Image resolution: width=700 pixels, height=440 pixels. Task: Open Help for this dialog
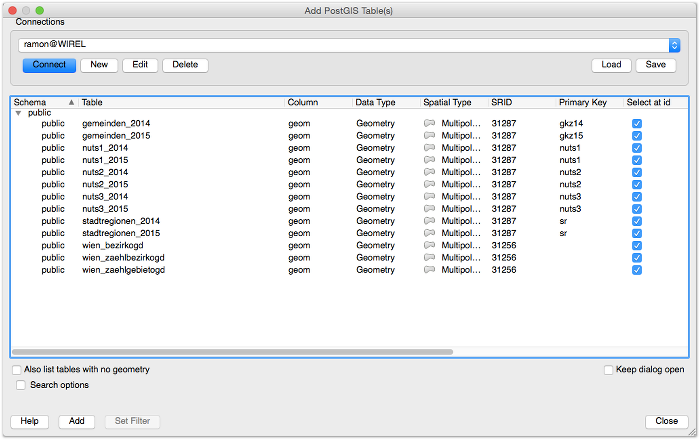tap(29, 421)
